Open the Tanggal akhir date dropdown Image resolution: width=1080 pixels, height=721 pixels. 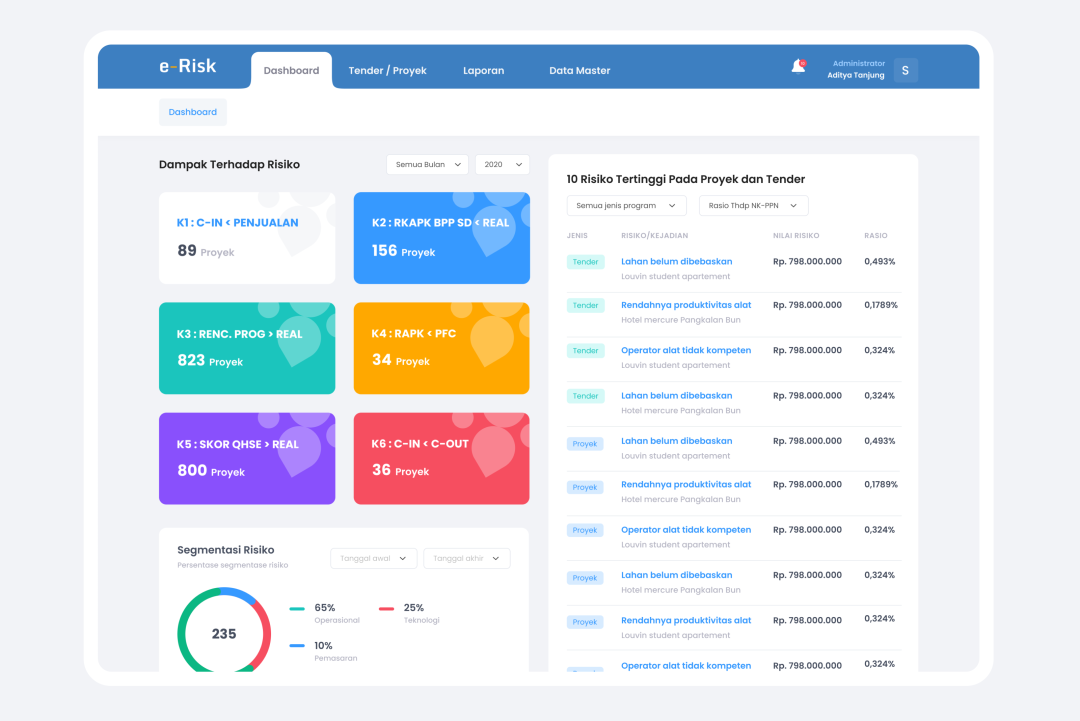[x=466, y=558]
